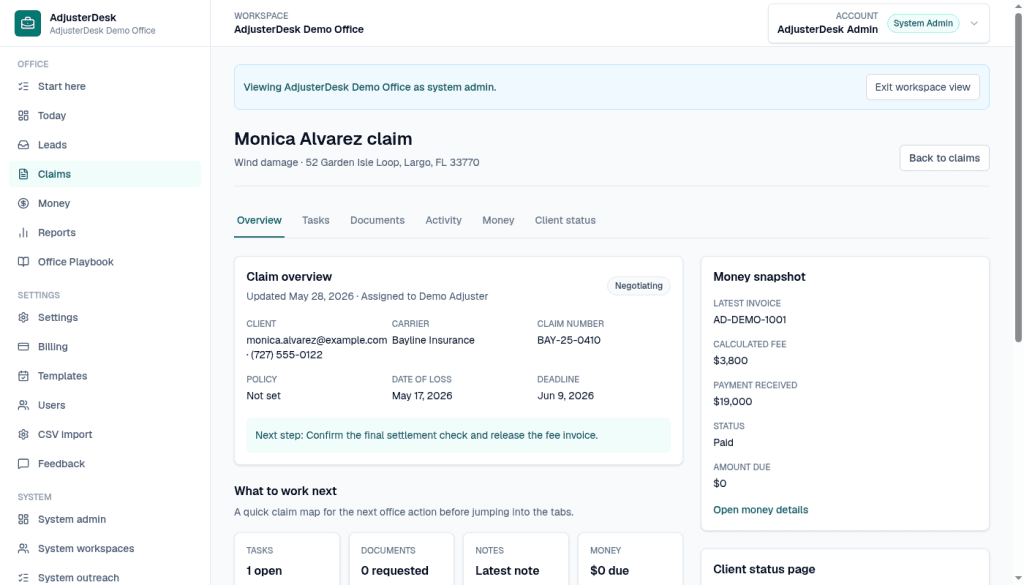Follow the Open money details link
Screen dimensions: 1024x585
[760, 510]
